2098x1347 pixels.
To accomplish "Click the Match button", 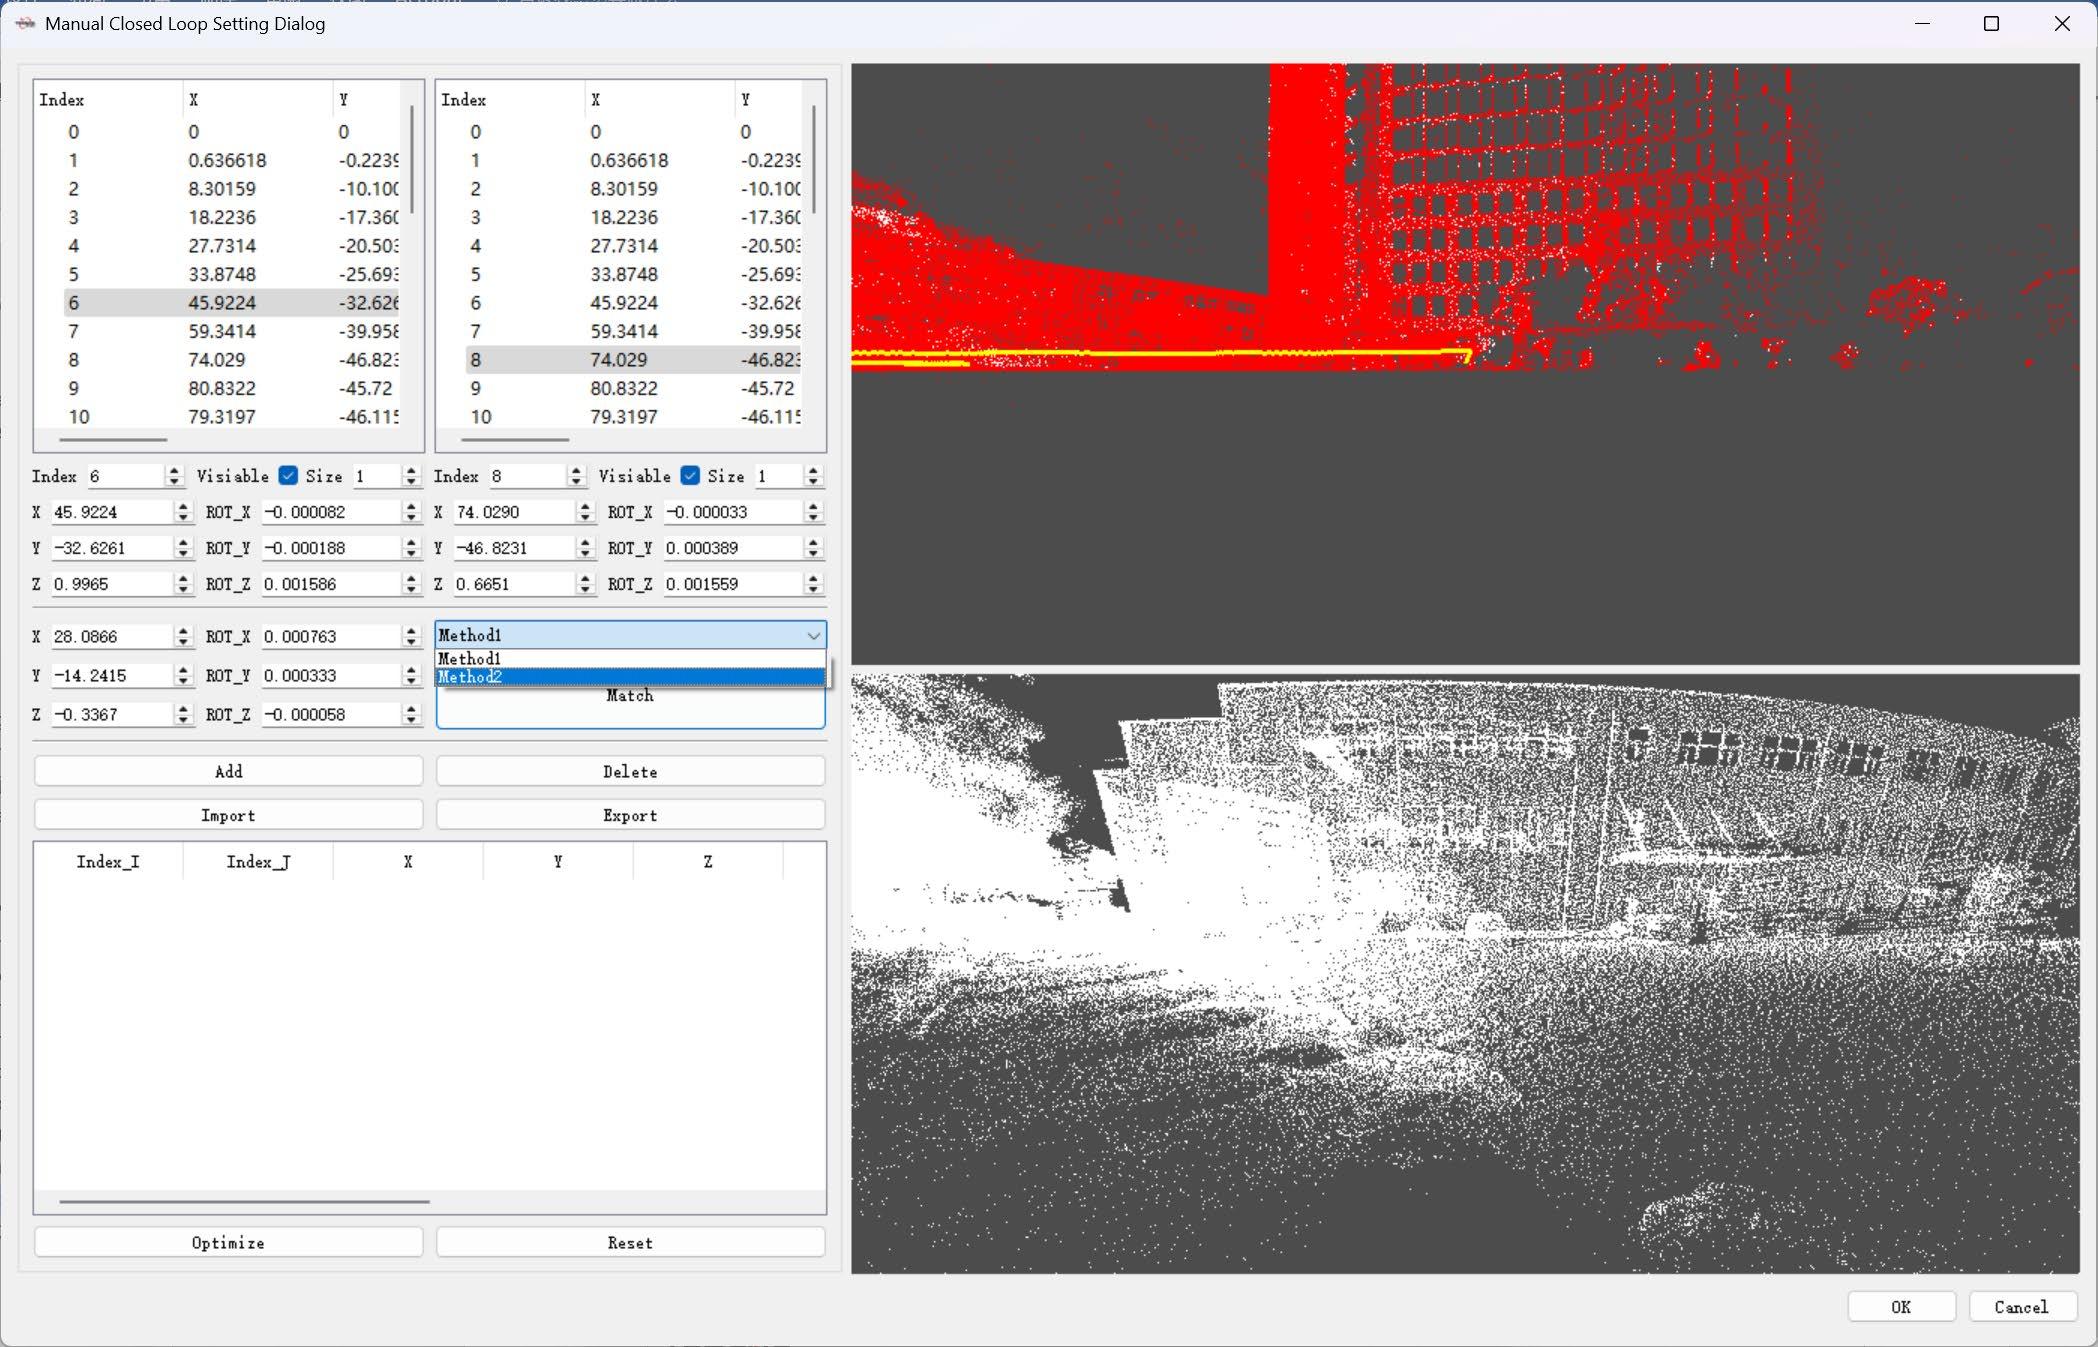I will click(630, 696).
